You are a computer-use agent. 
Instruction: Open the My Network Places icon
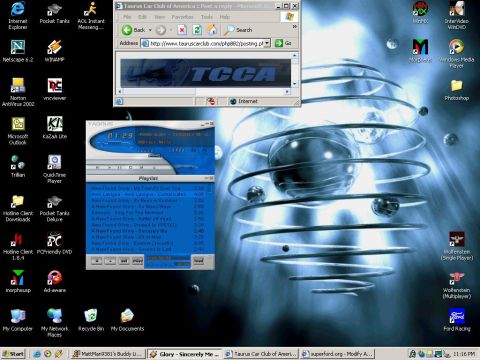[54, 323]
